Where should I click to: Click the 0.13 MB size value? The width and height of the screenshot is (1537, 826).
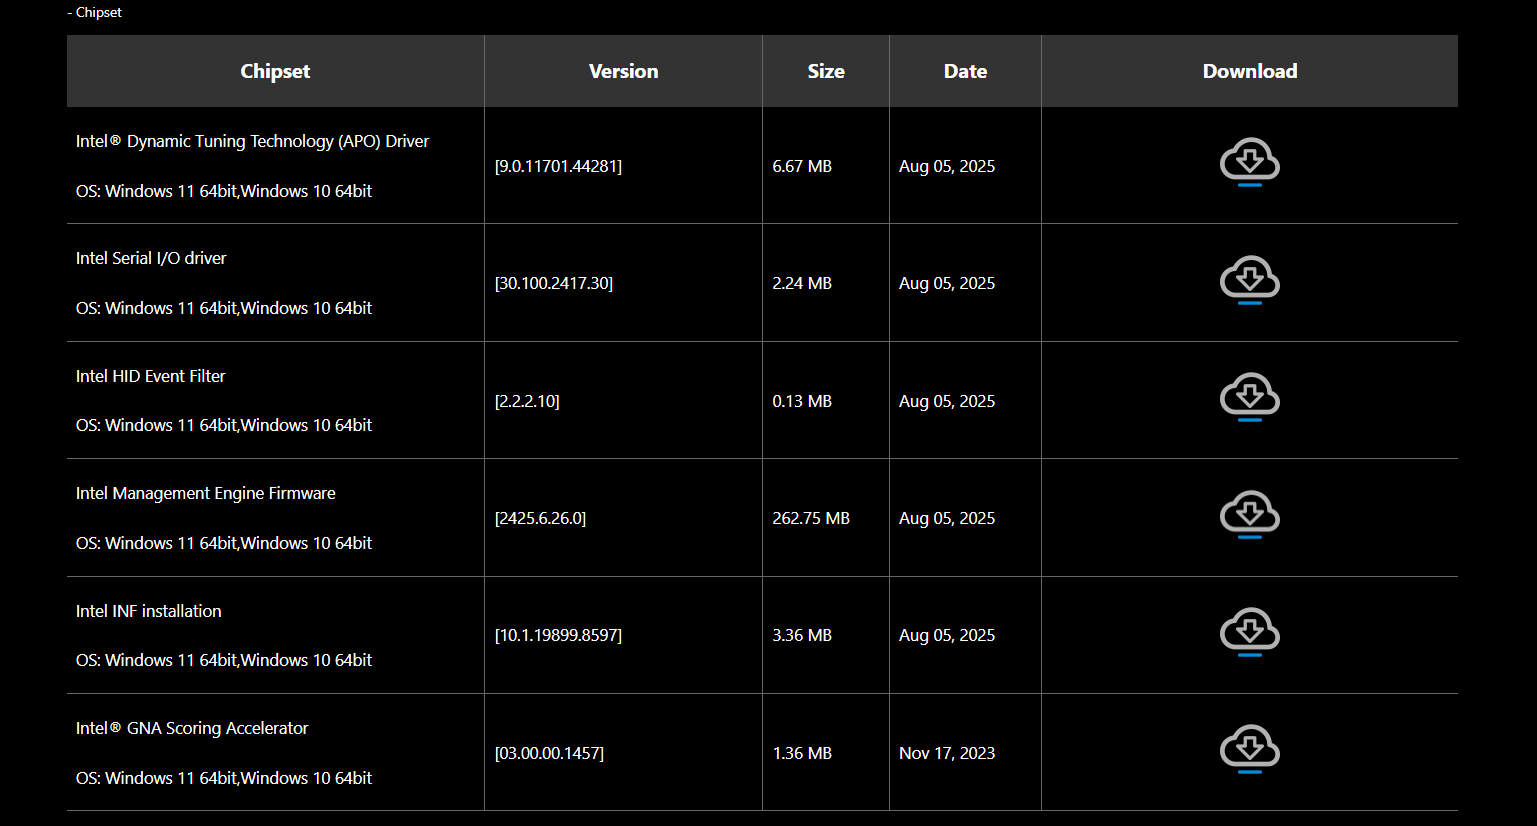[x=802, y=401]
